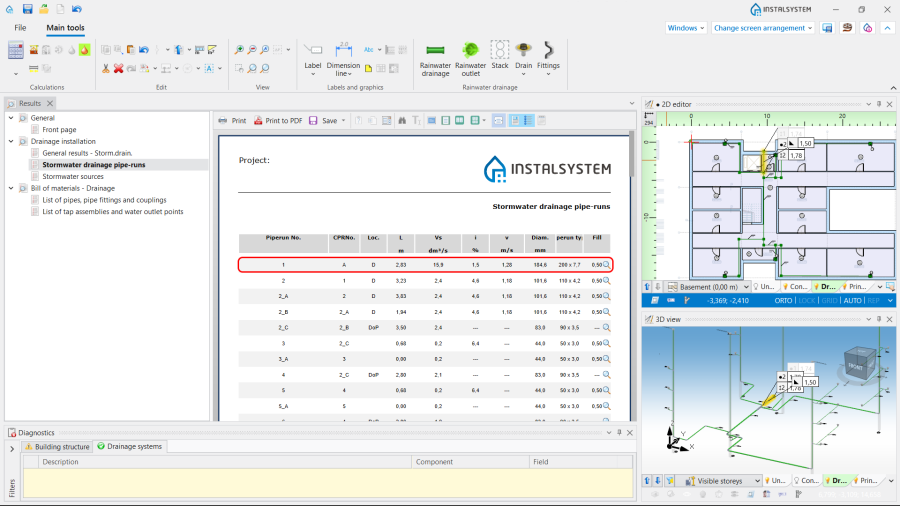This screenshot has height=506, width=900.
Task: Open a file with the folder icon
Action: 44,9
